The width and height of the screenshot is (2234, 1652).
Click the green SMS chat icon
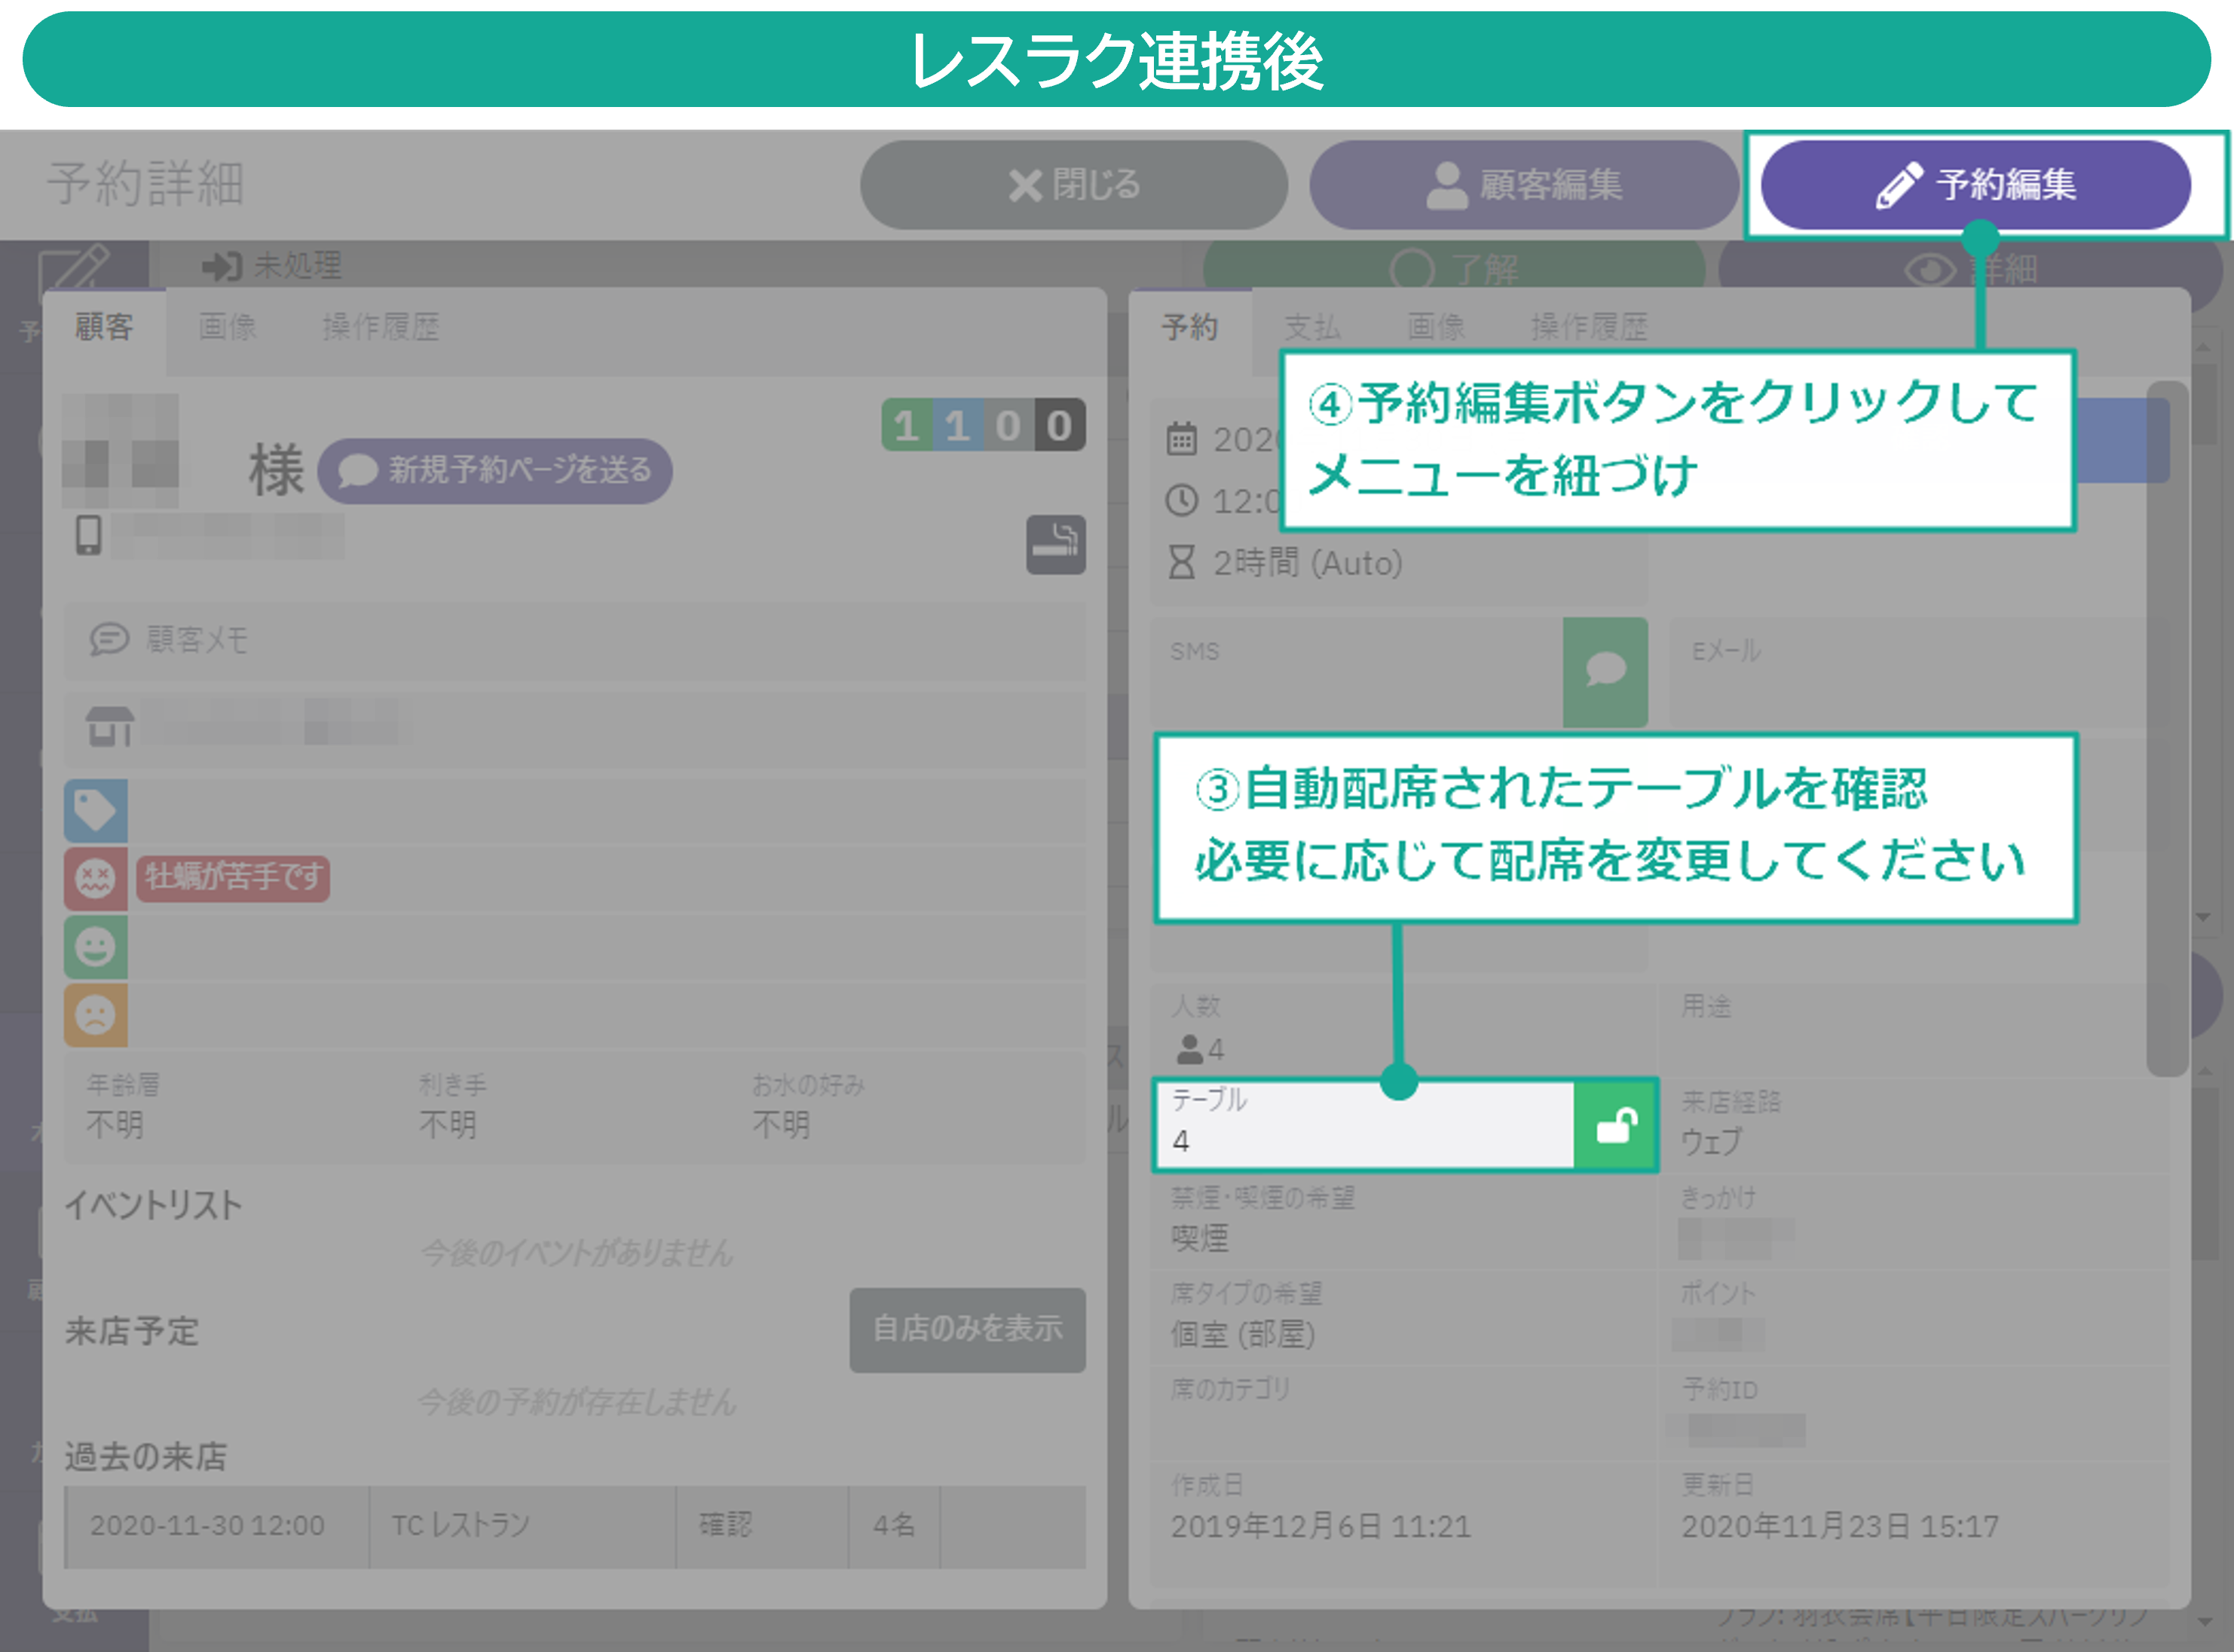(x=1605, y=671)
